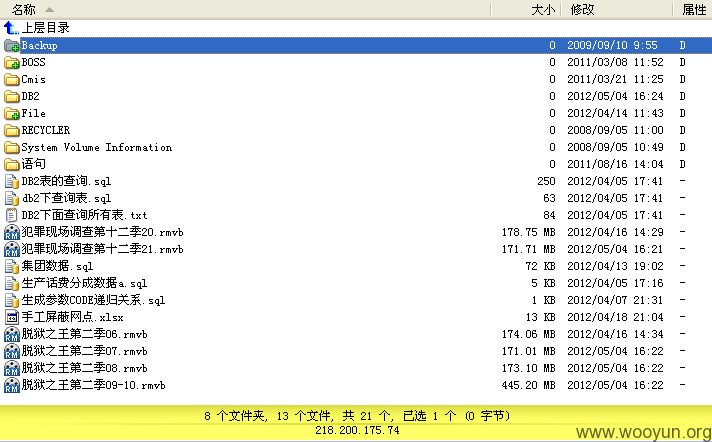The height and width of the screenshot is (442, 712).
Task: Click the 生成参数CODE递归关系.sql file icon
Action: pos(11,300)
